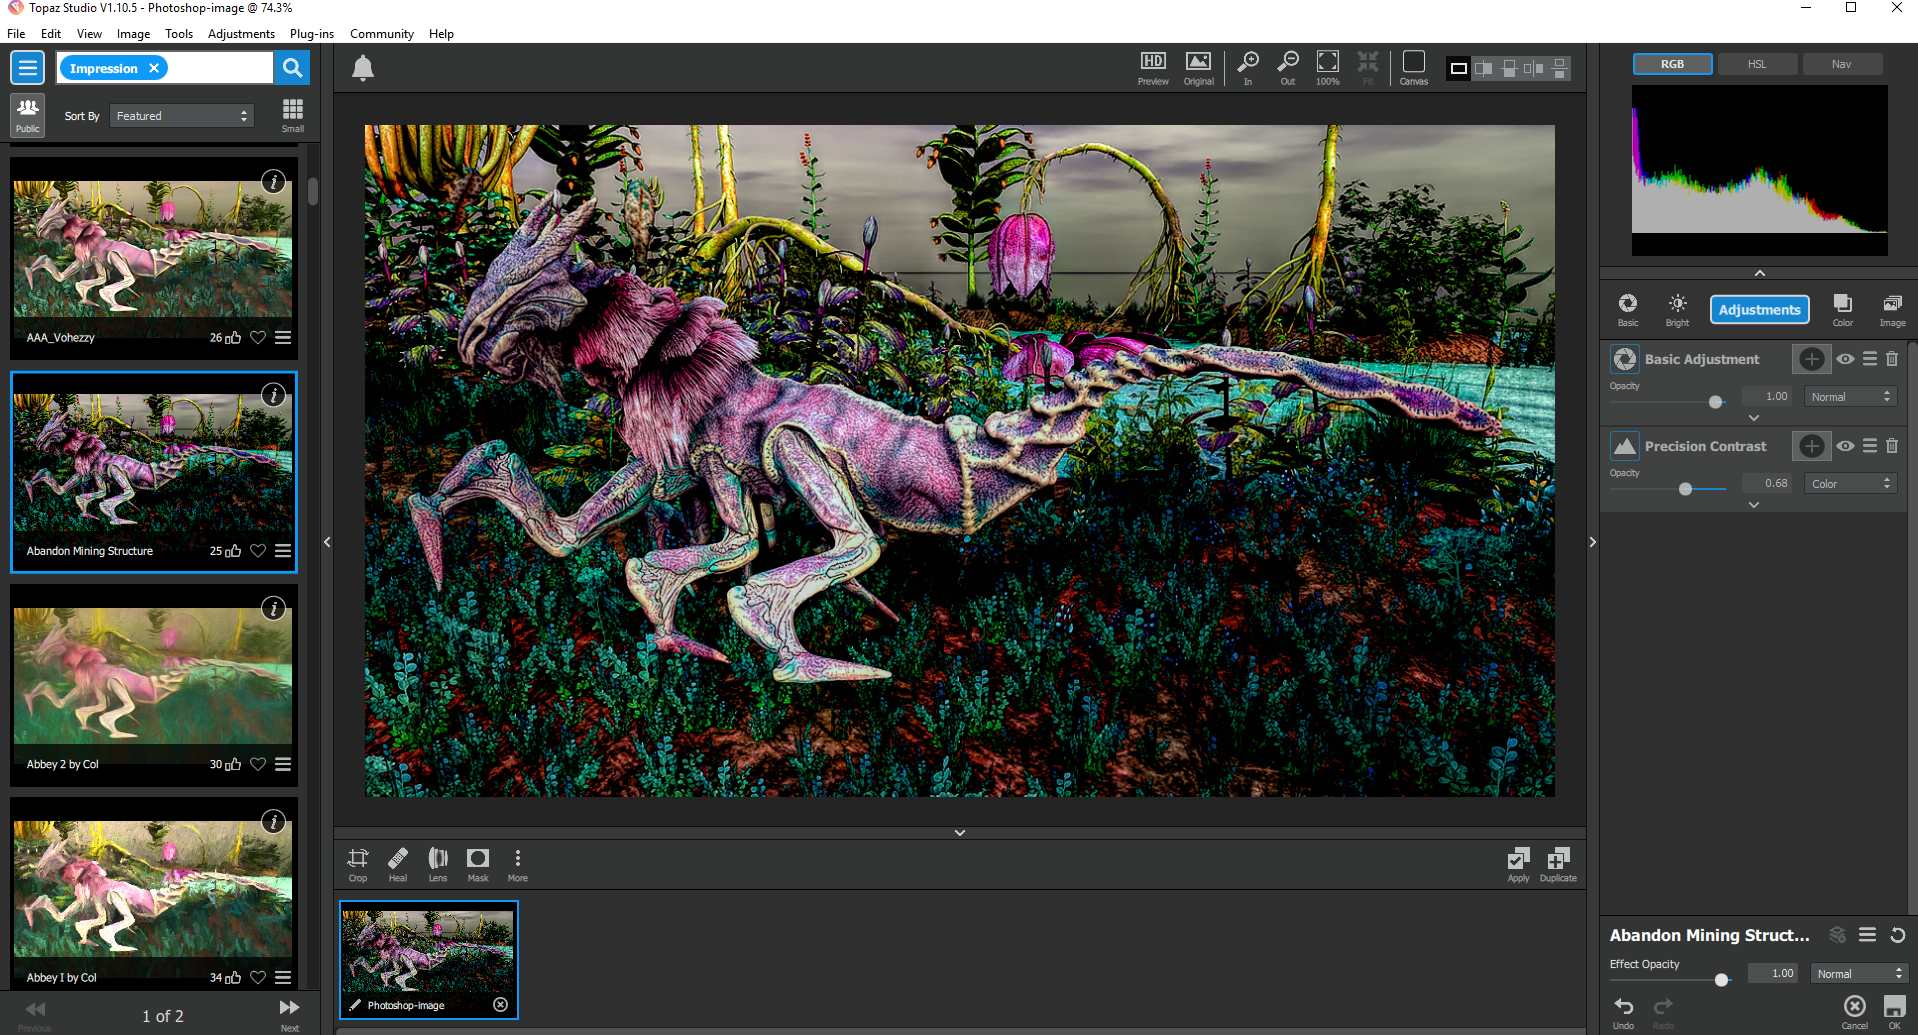Viewport: 1918px width, 1035px height.
Task: Remove the Impression search tag
Action: 154,68
